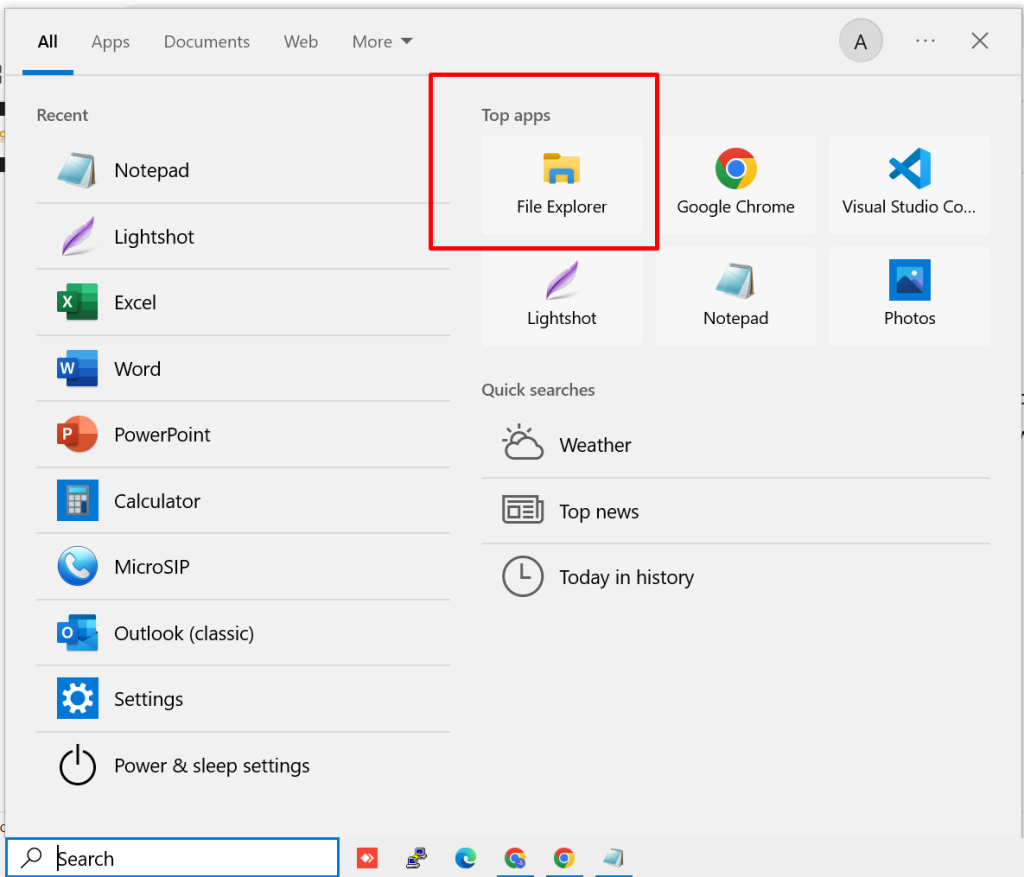Image resolution: width=1024 pixels, height=877 pixels.
Task: Open File Explorer from Top apps
Action: pos(561,185)
